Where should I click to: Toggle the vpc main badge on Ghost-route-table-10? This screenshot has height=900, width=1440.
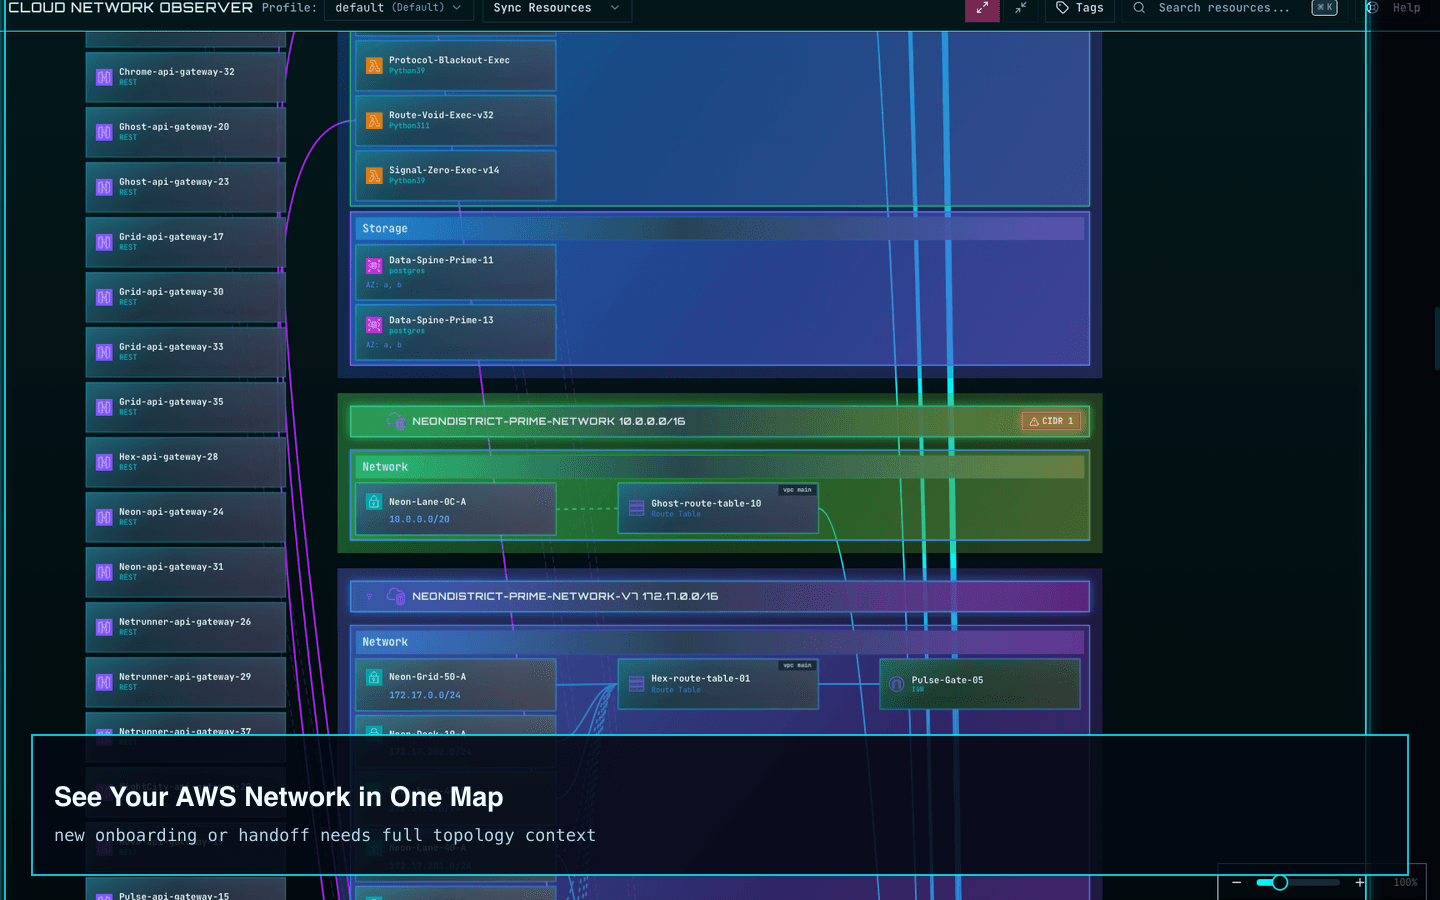click(x=795, y=489)
